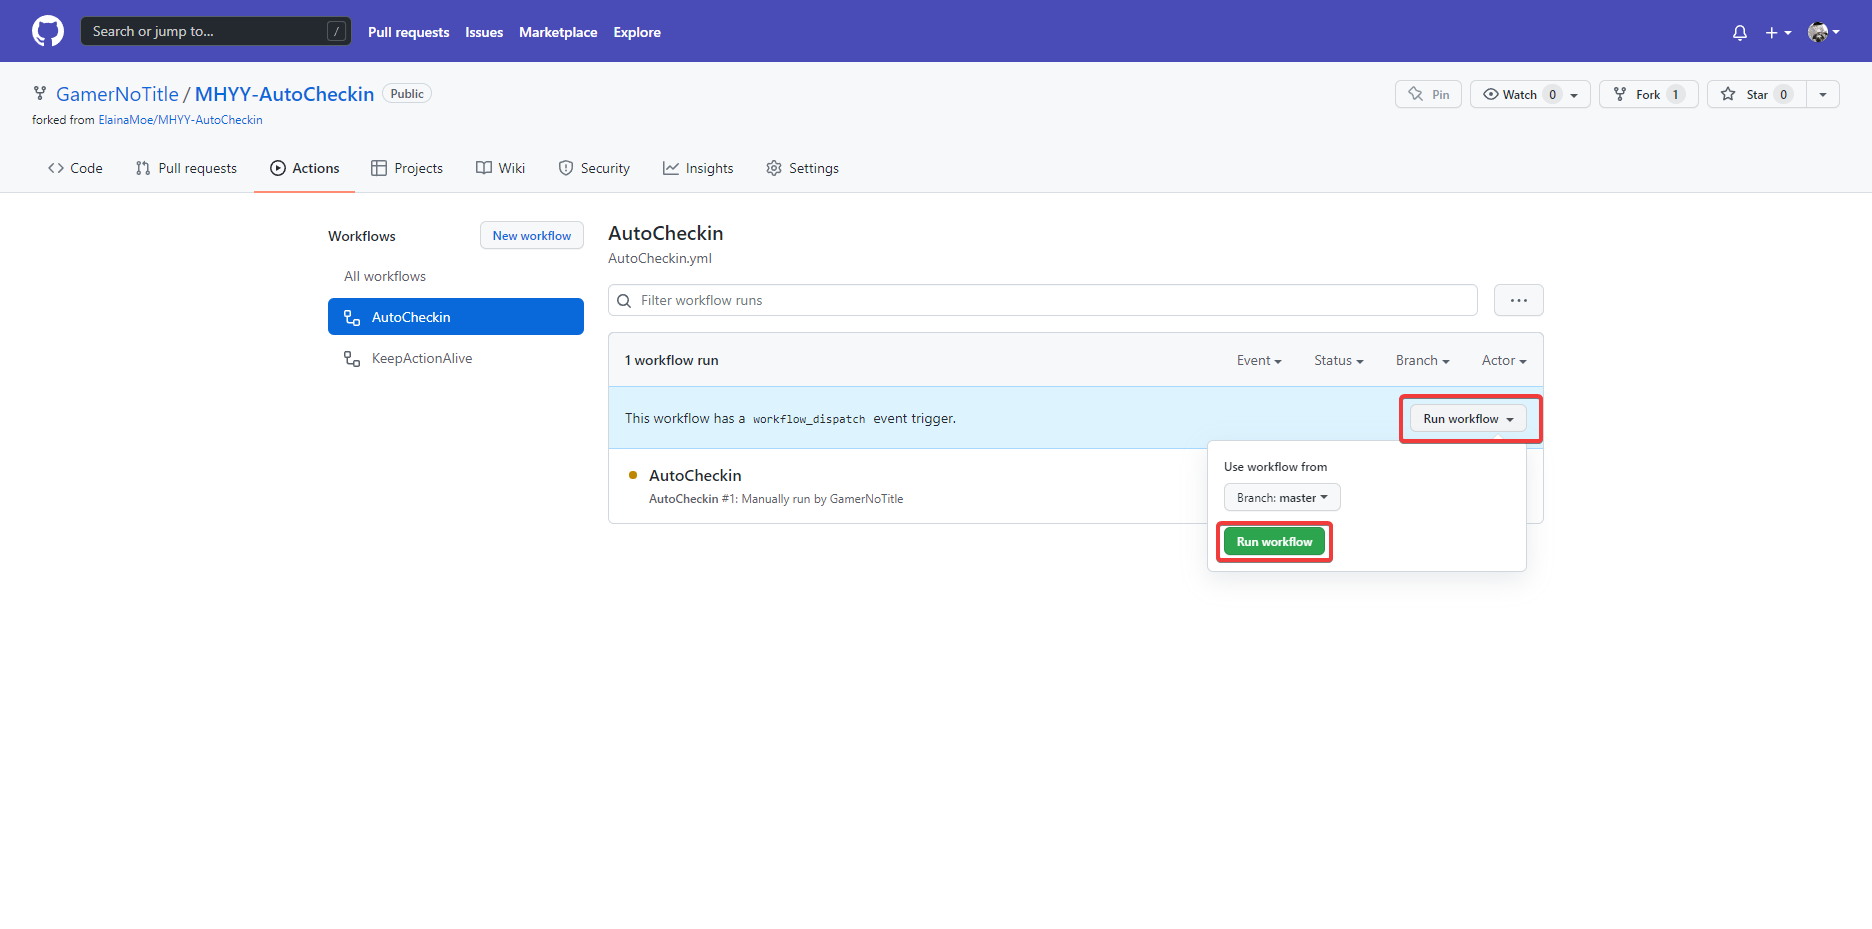Switch to the Code tab
1872x929 pixels.
(x=75, y=168)
